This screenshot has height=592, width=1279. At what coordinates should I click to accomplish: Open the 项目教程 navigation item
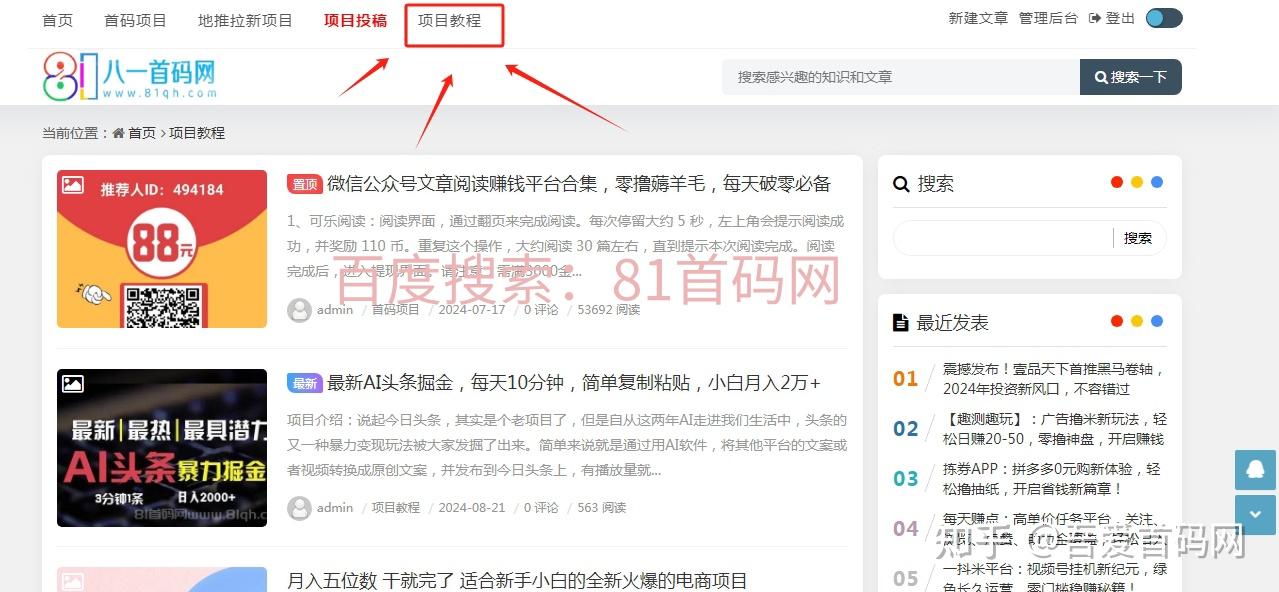coord(449,20)
